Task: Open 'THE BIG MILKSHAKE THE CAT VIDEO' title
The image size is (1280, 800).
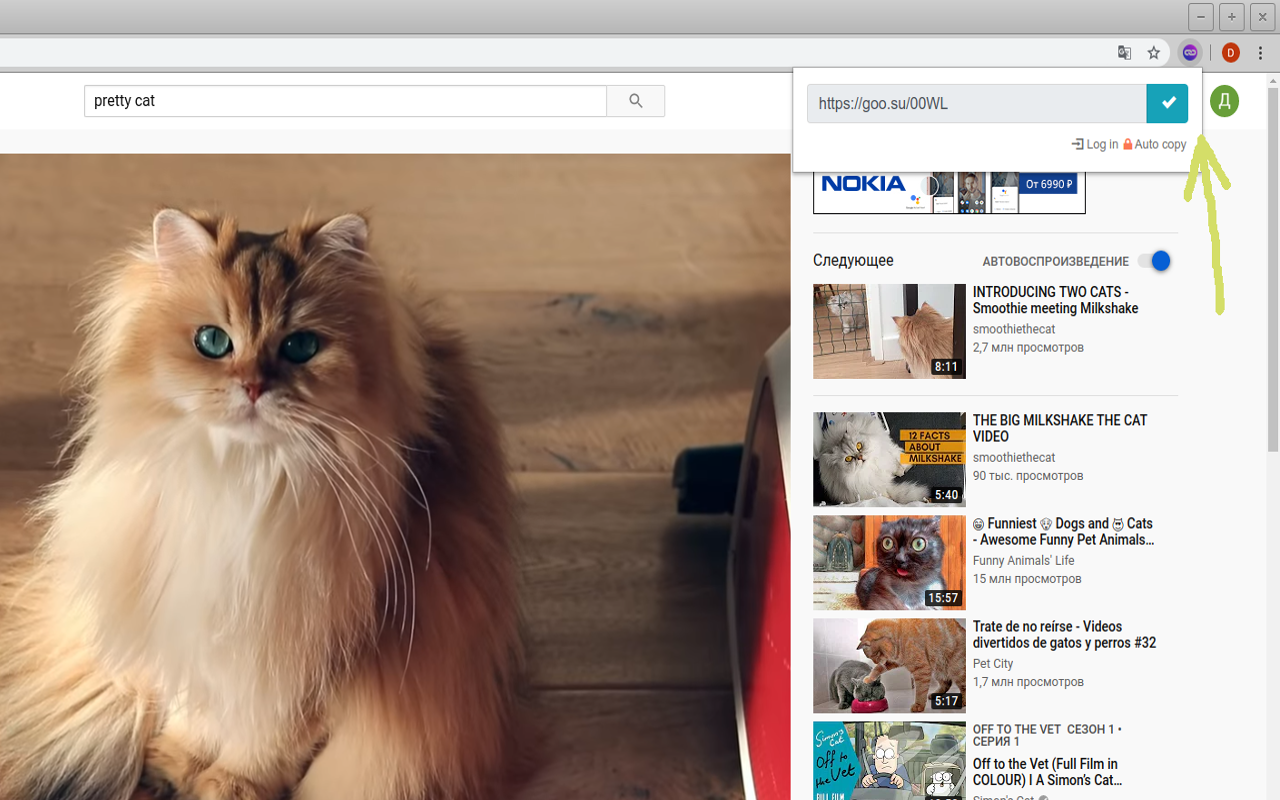Action: 1060,428
